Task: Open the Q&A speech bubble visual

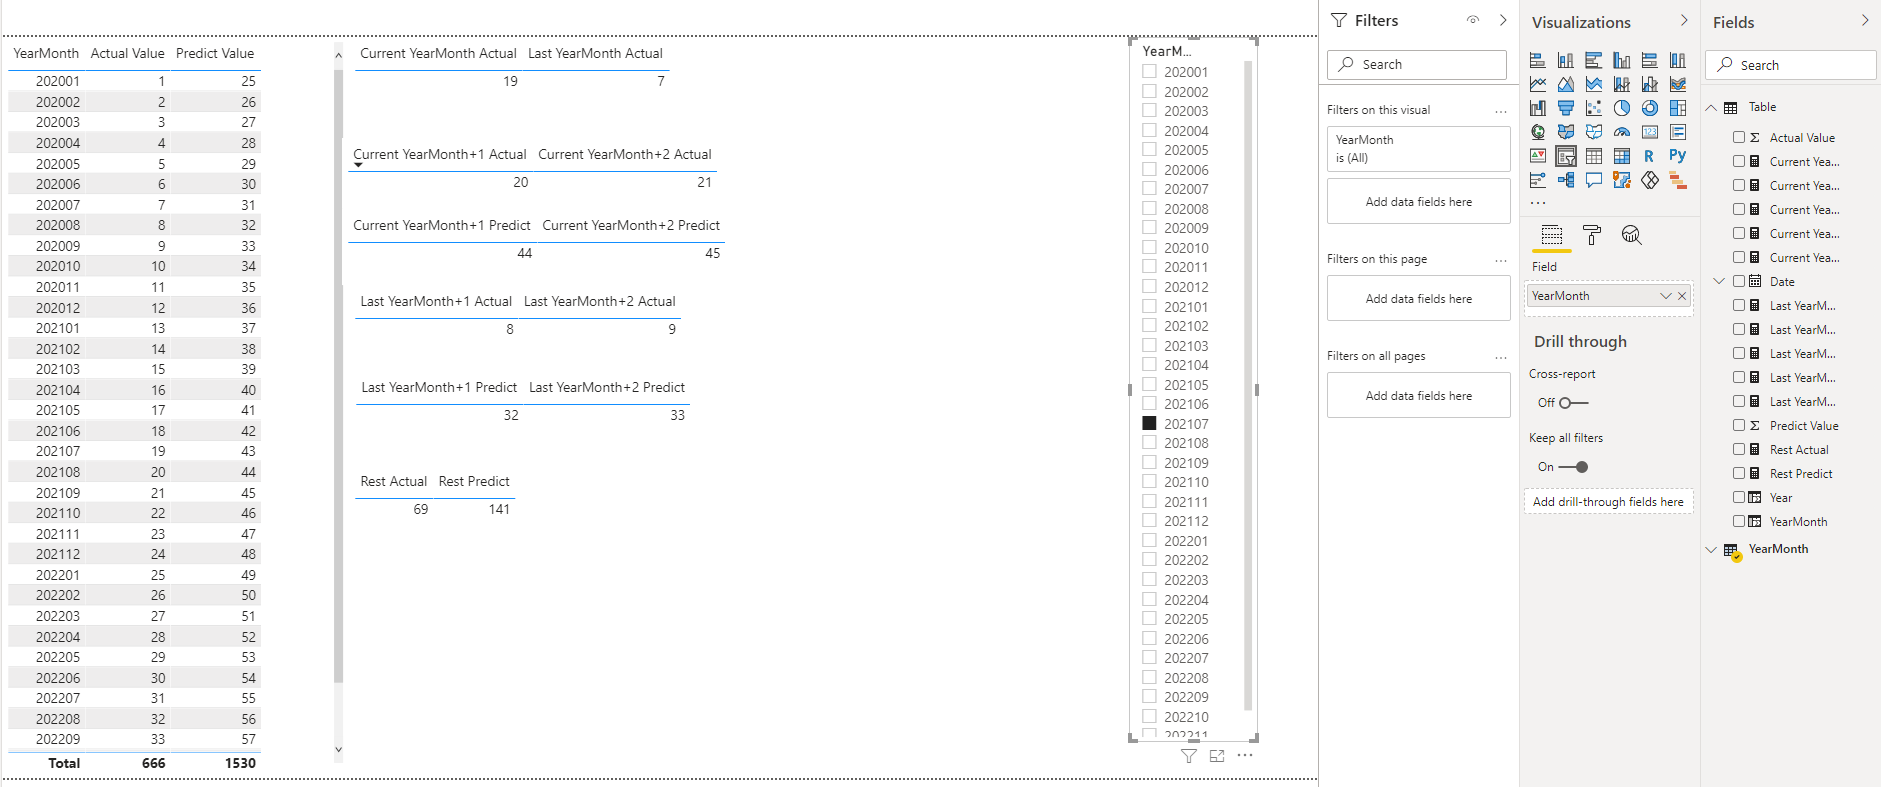Action: pos(1594,181)
